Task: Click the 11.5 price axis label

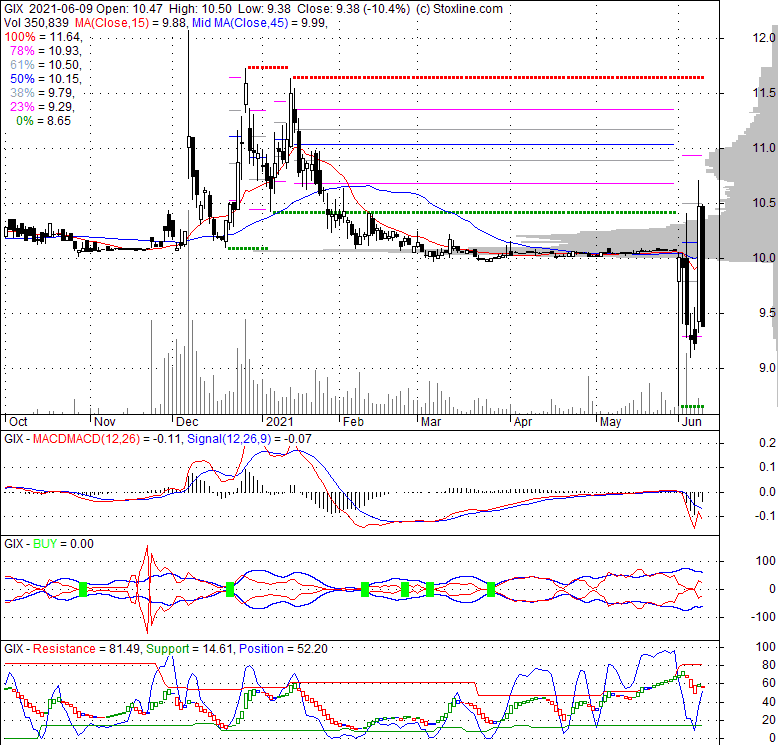Action: [x=764, y=93]
